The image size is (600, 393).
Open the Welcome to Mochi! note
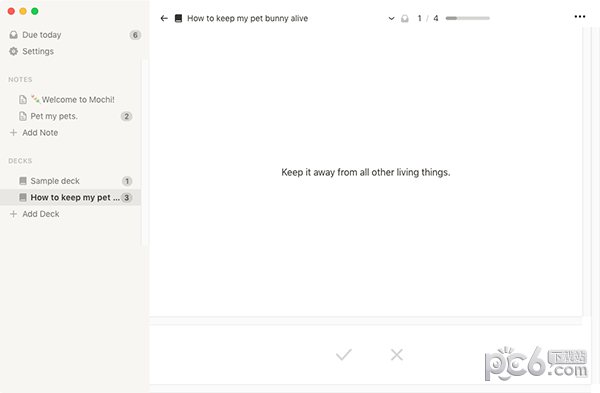[73, 99]
